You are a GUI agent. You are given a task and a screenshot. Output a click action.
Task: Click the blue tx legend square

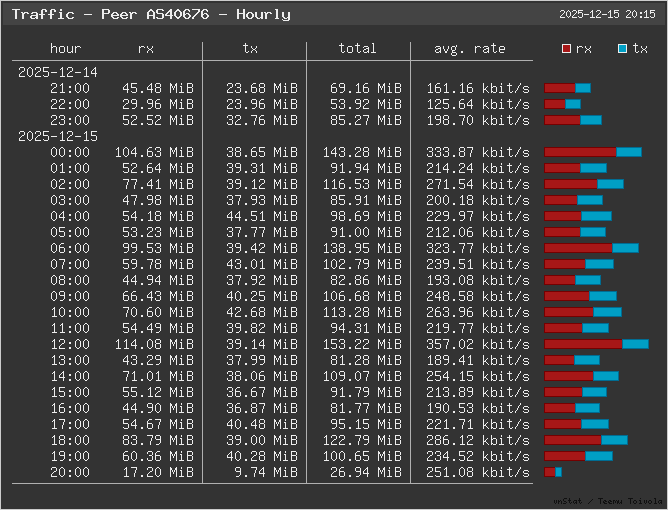click(x=623, y=48)
